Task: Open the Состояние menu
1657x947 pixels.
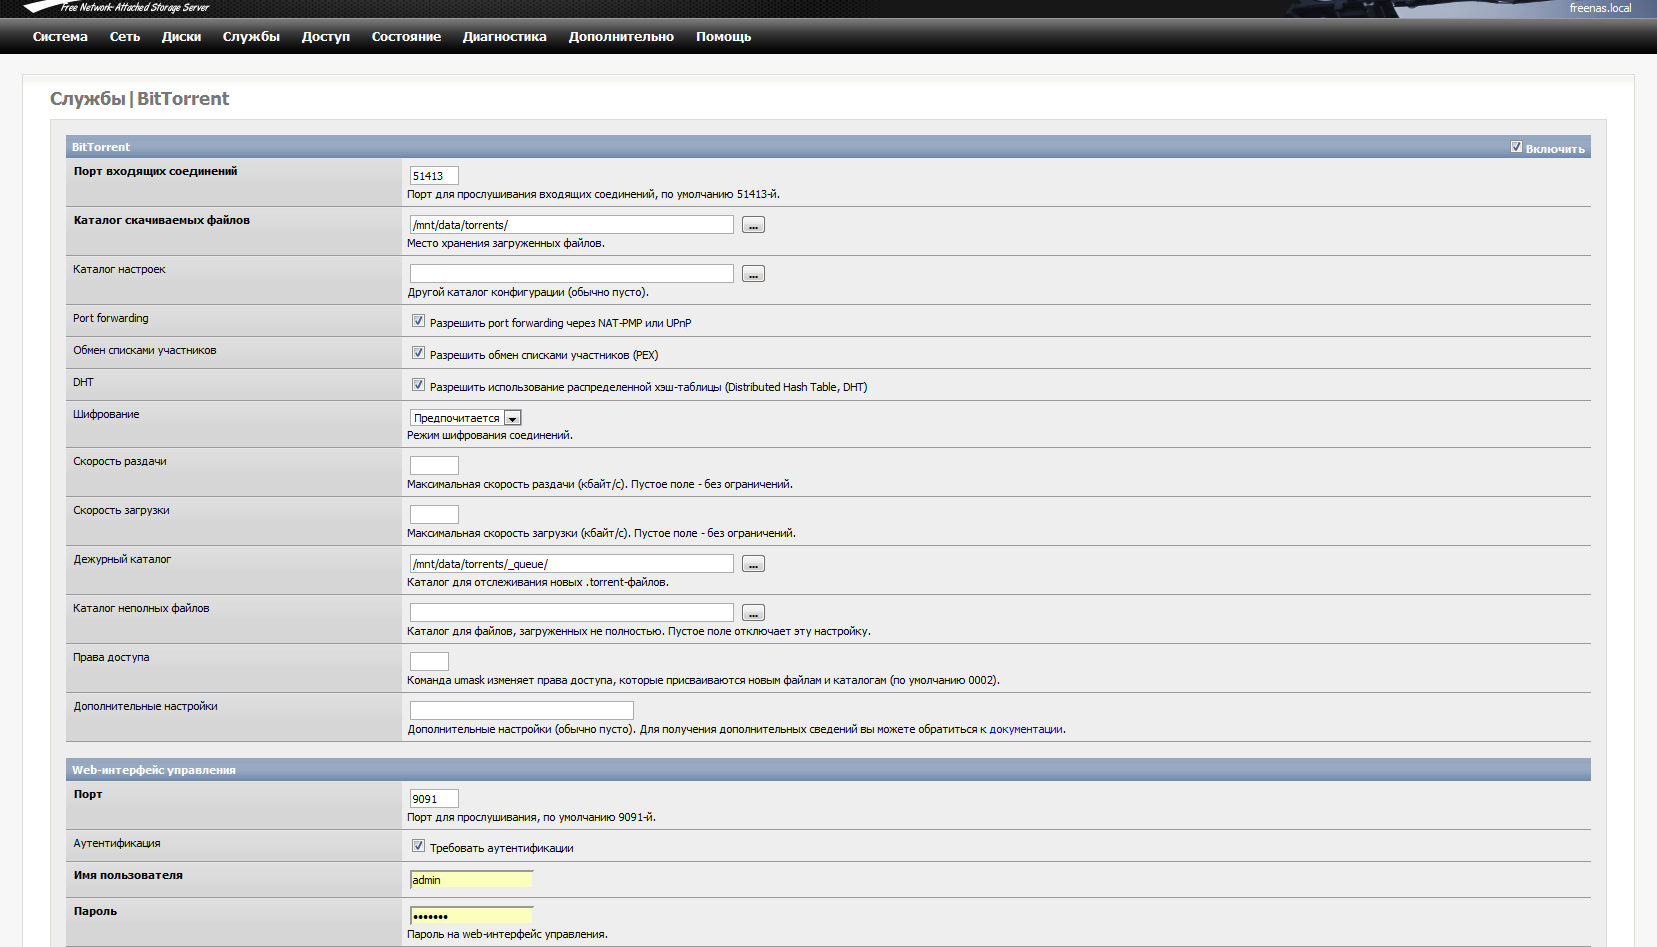Action: [406, 37]
